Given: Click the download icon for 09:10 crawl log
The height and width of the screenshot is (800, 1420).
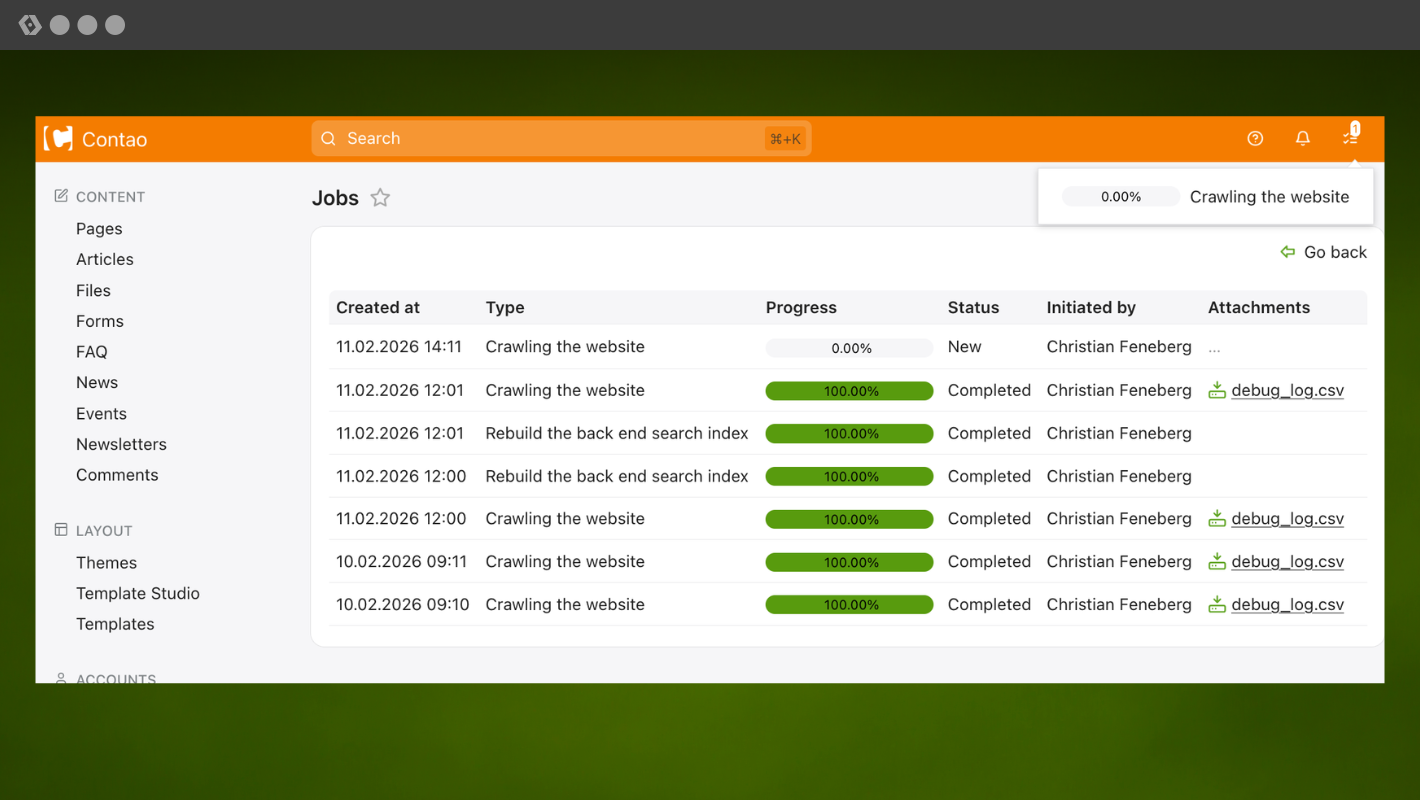Looking at the screenshot, I should [x=1217, y=605].
